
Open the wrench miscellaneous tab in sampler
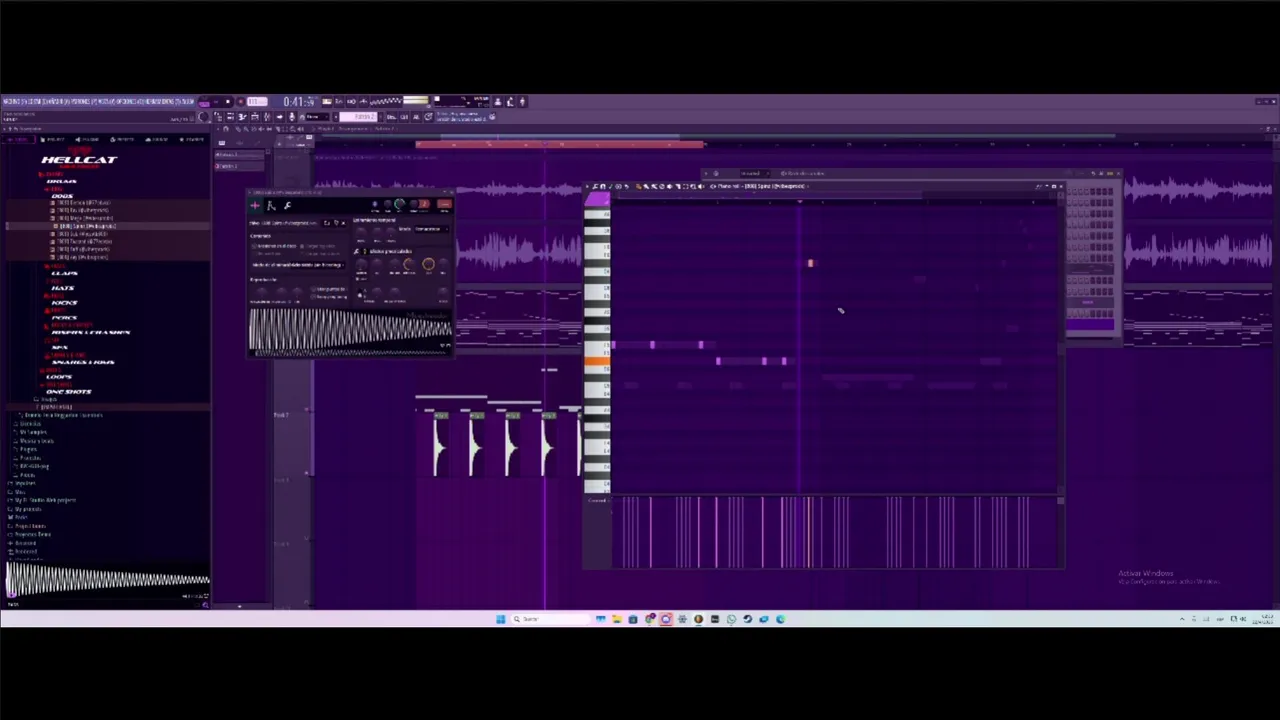pos(287,205)
